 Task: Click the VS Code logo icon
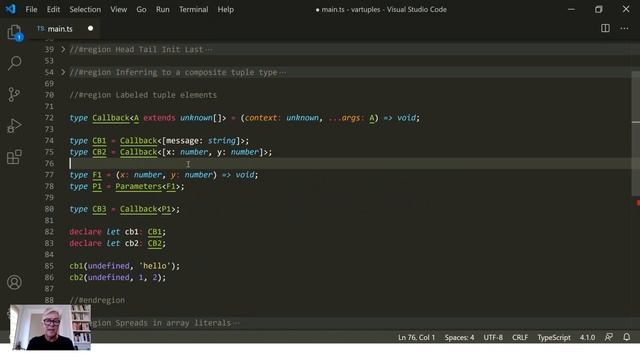coord(10,9)
